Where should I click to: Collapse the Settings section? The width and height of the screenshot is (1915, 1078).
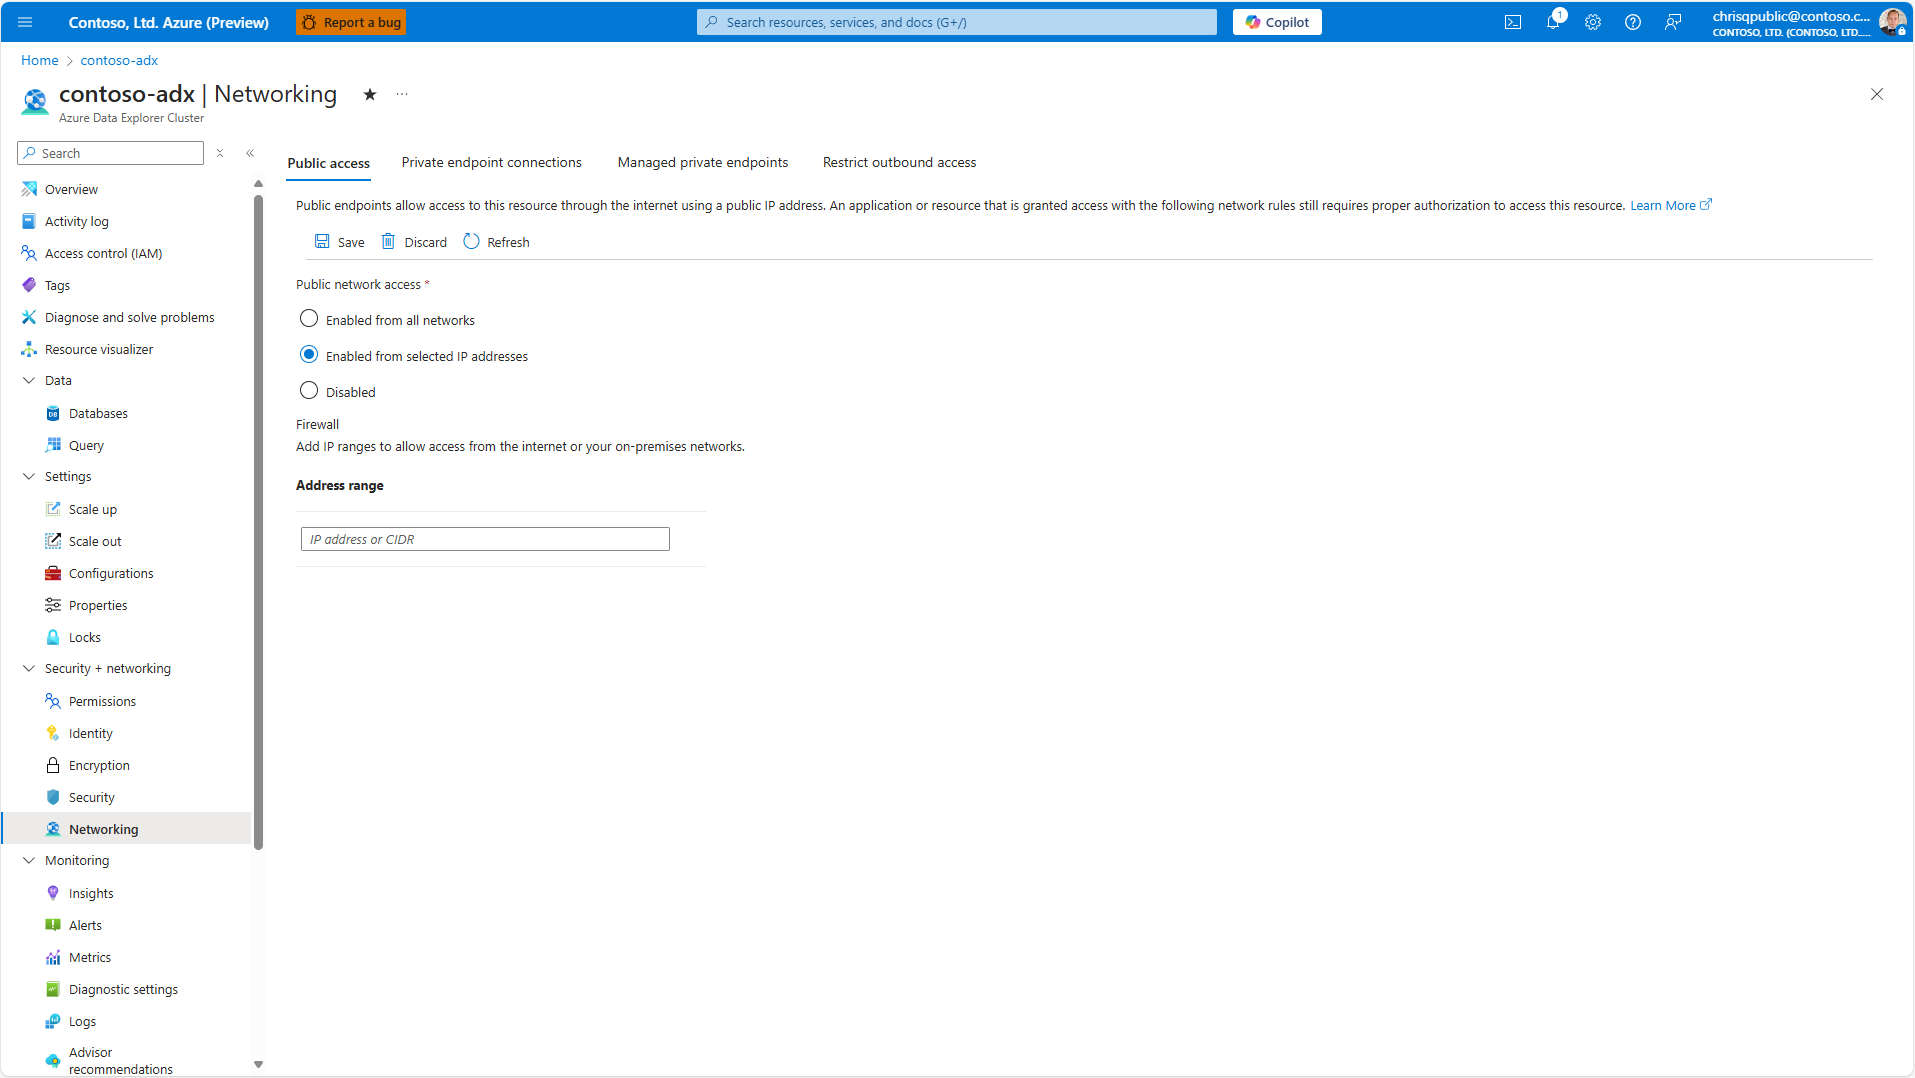tap(29, 476)
